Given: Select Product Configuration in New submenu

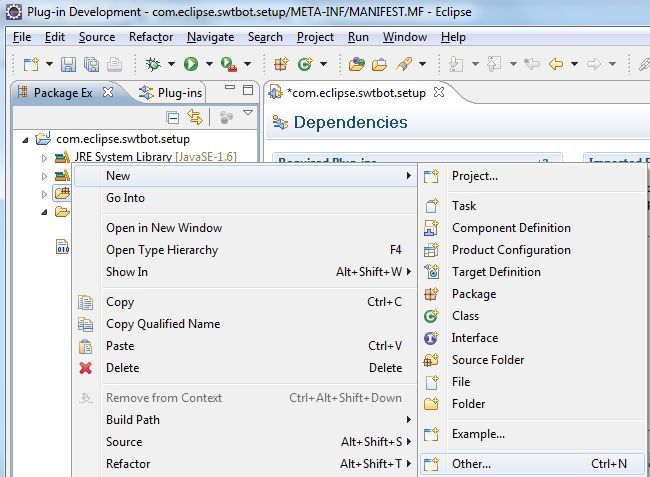Looking at the screenshot, I should coord(533,250).
